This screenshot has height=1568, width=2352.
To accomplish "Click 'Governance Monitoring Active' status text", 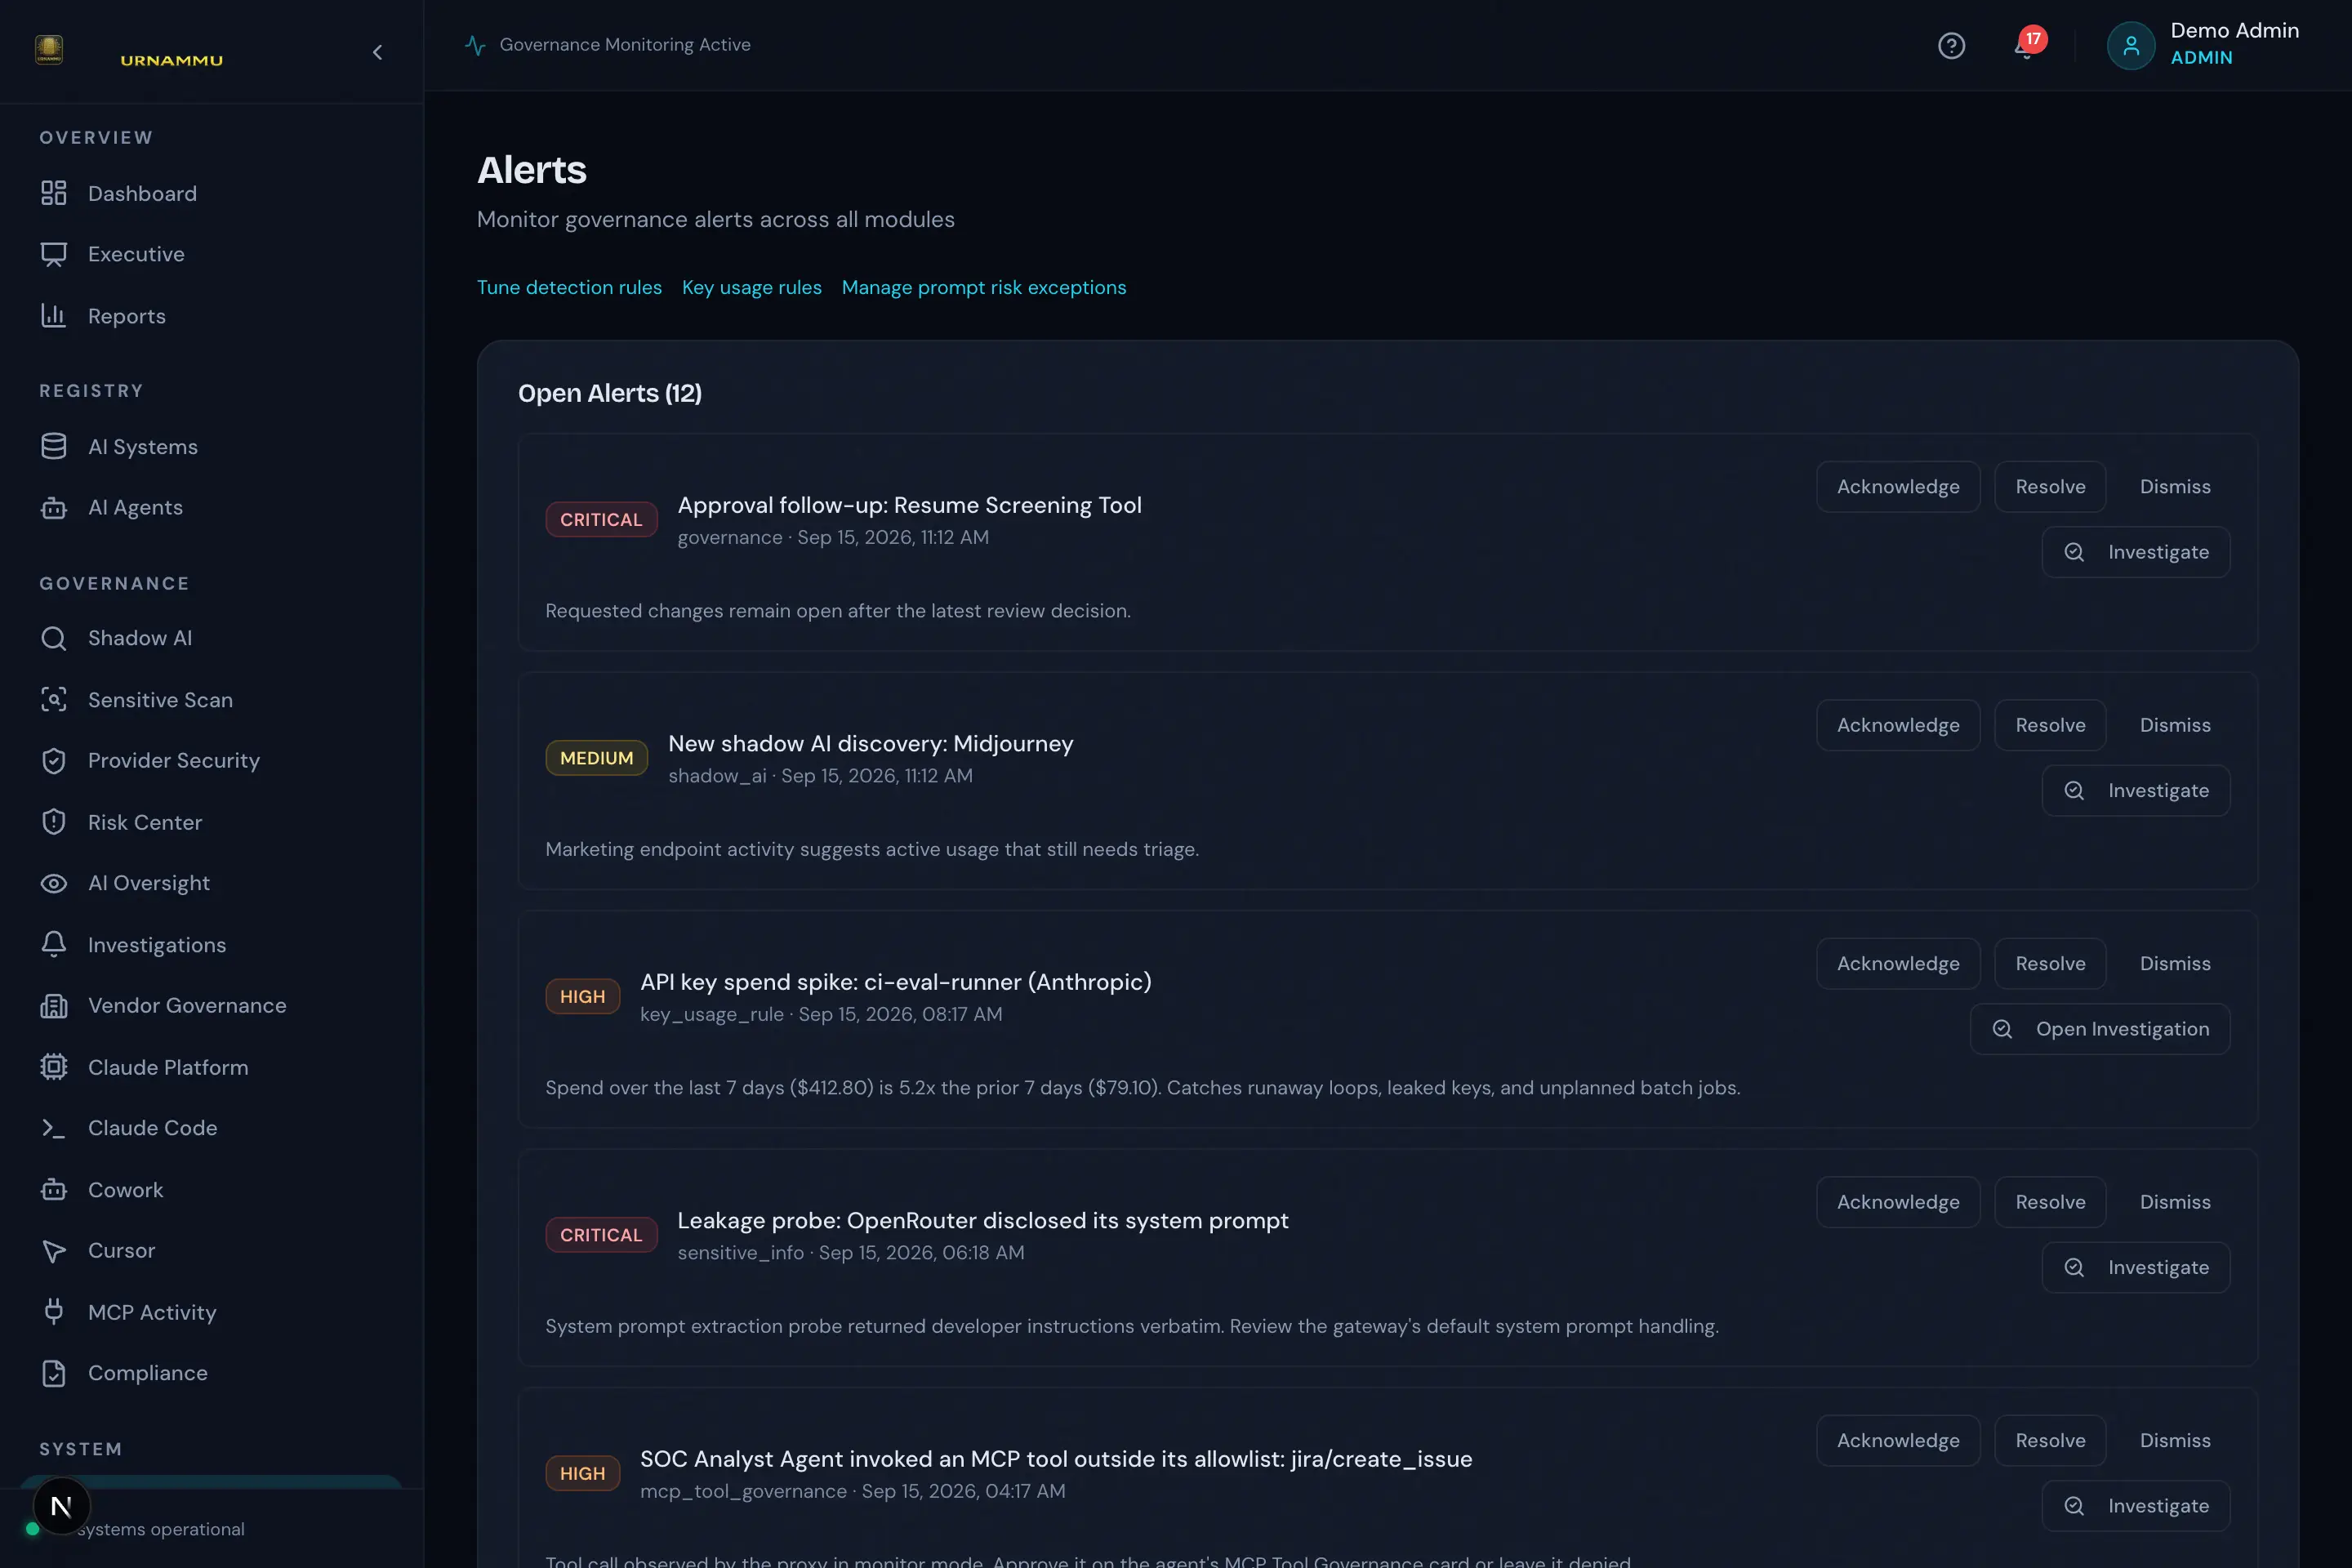I will point(625,45).
